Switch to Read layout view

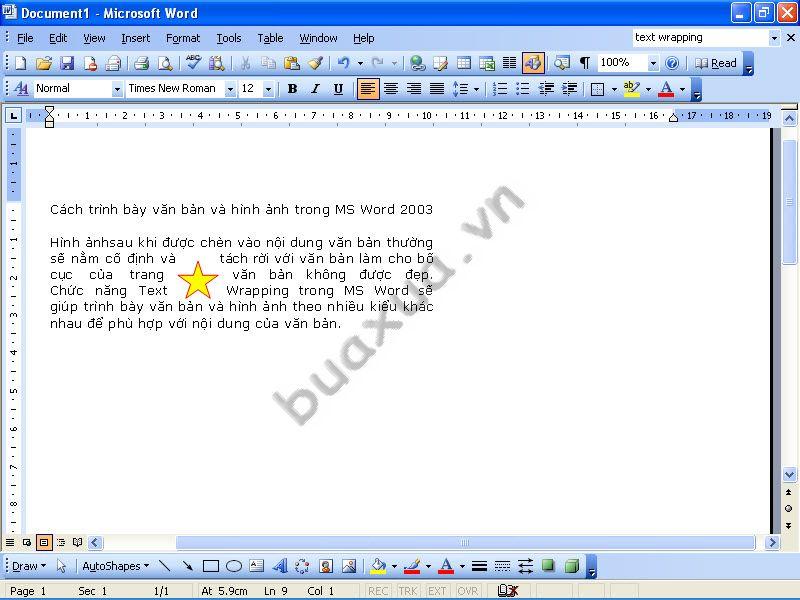(x=716, y=63)
